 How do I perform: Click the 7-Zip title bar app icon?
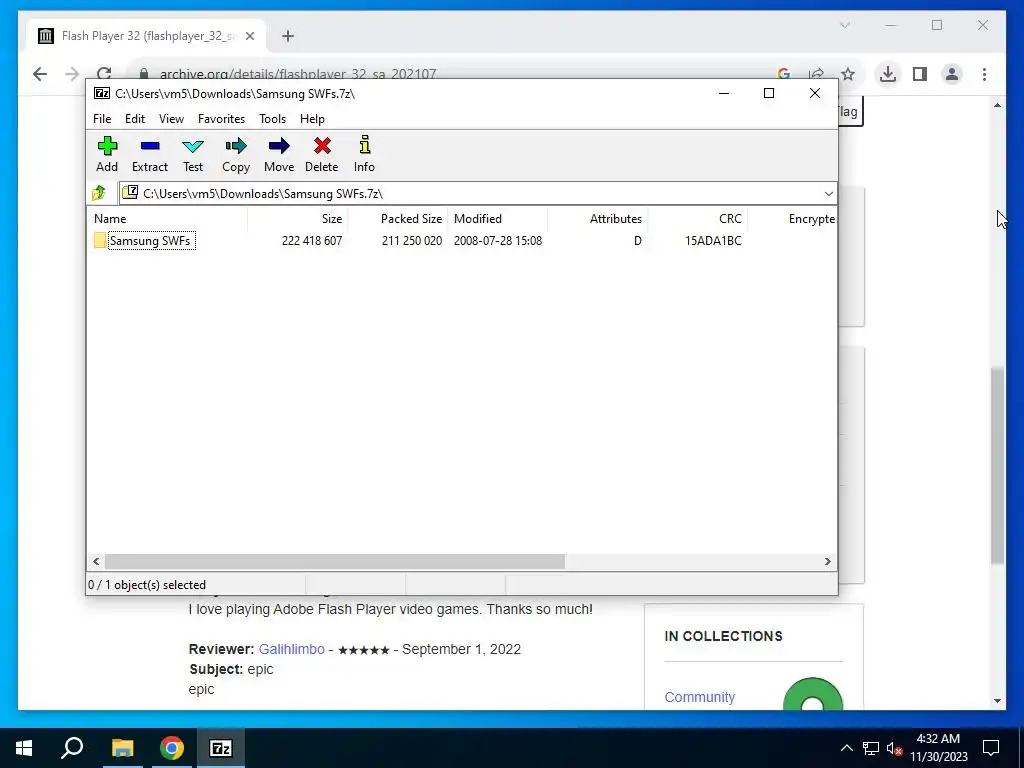pyautogui.click(x=102, y=93)
